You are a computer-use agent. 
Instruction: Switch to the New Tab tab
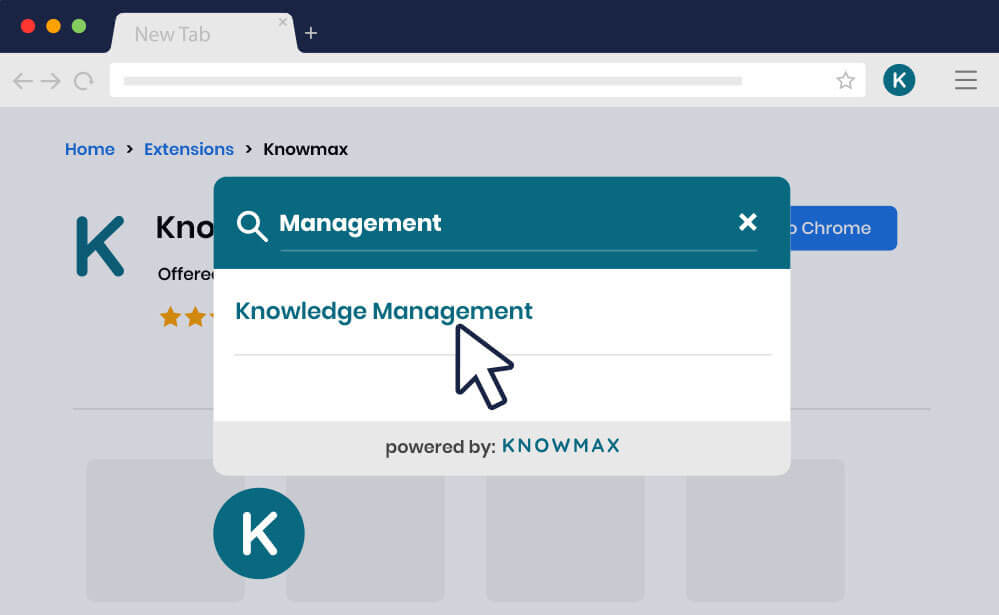(x=204, y=34)
